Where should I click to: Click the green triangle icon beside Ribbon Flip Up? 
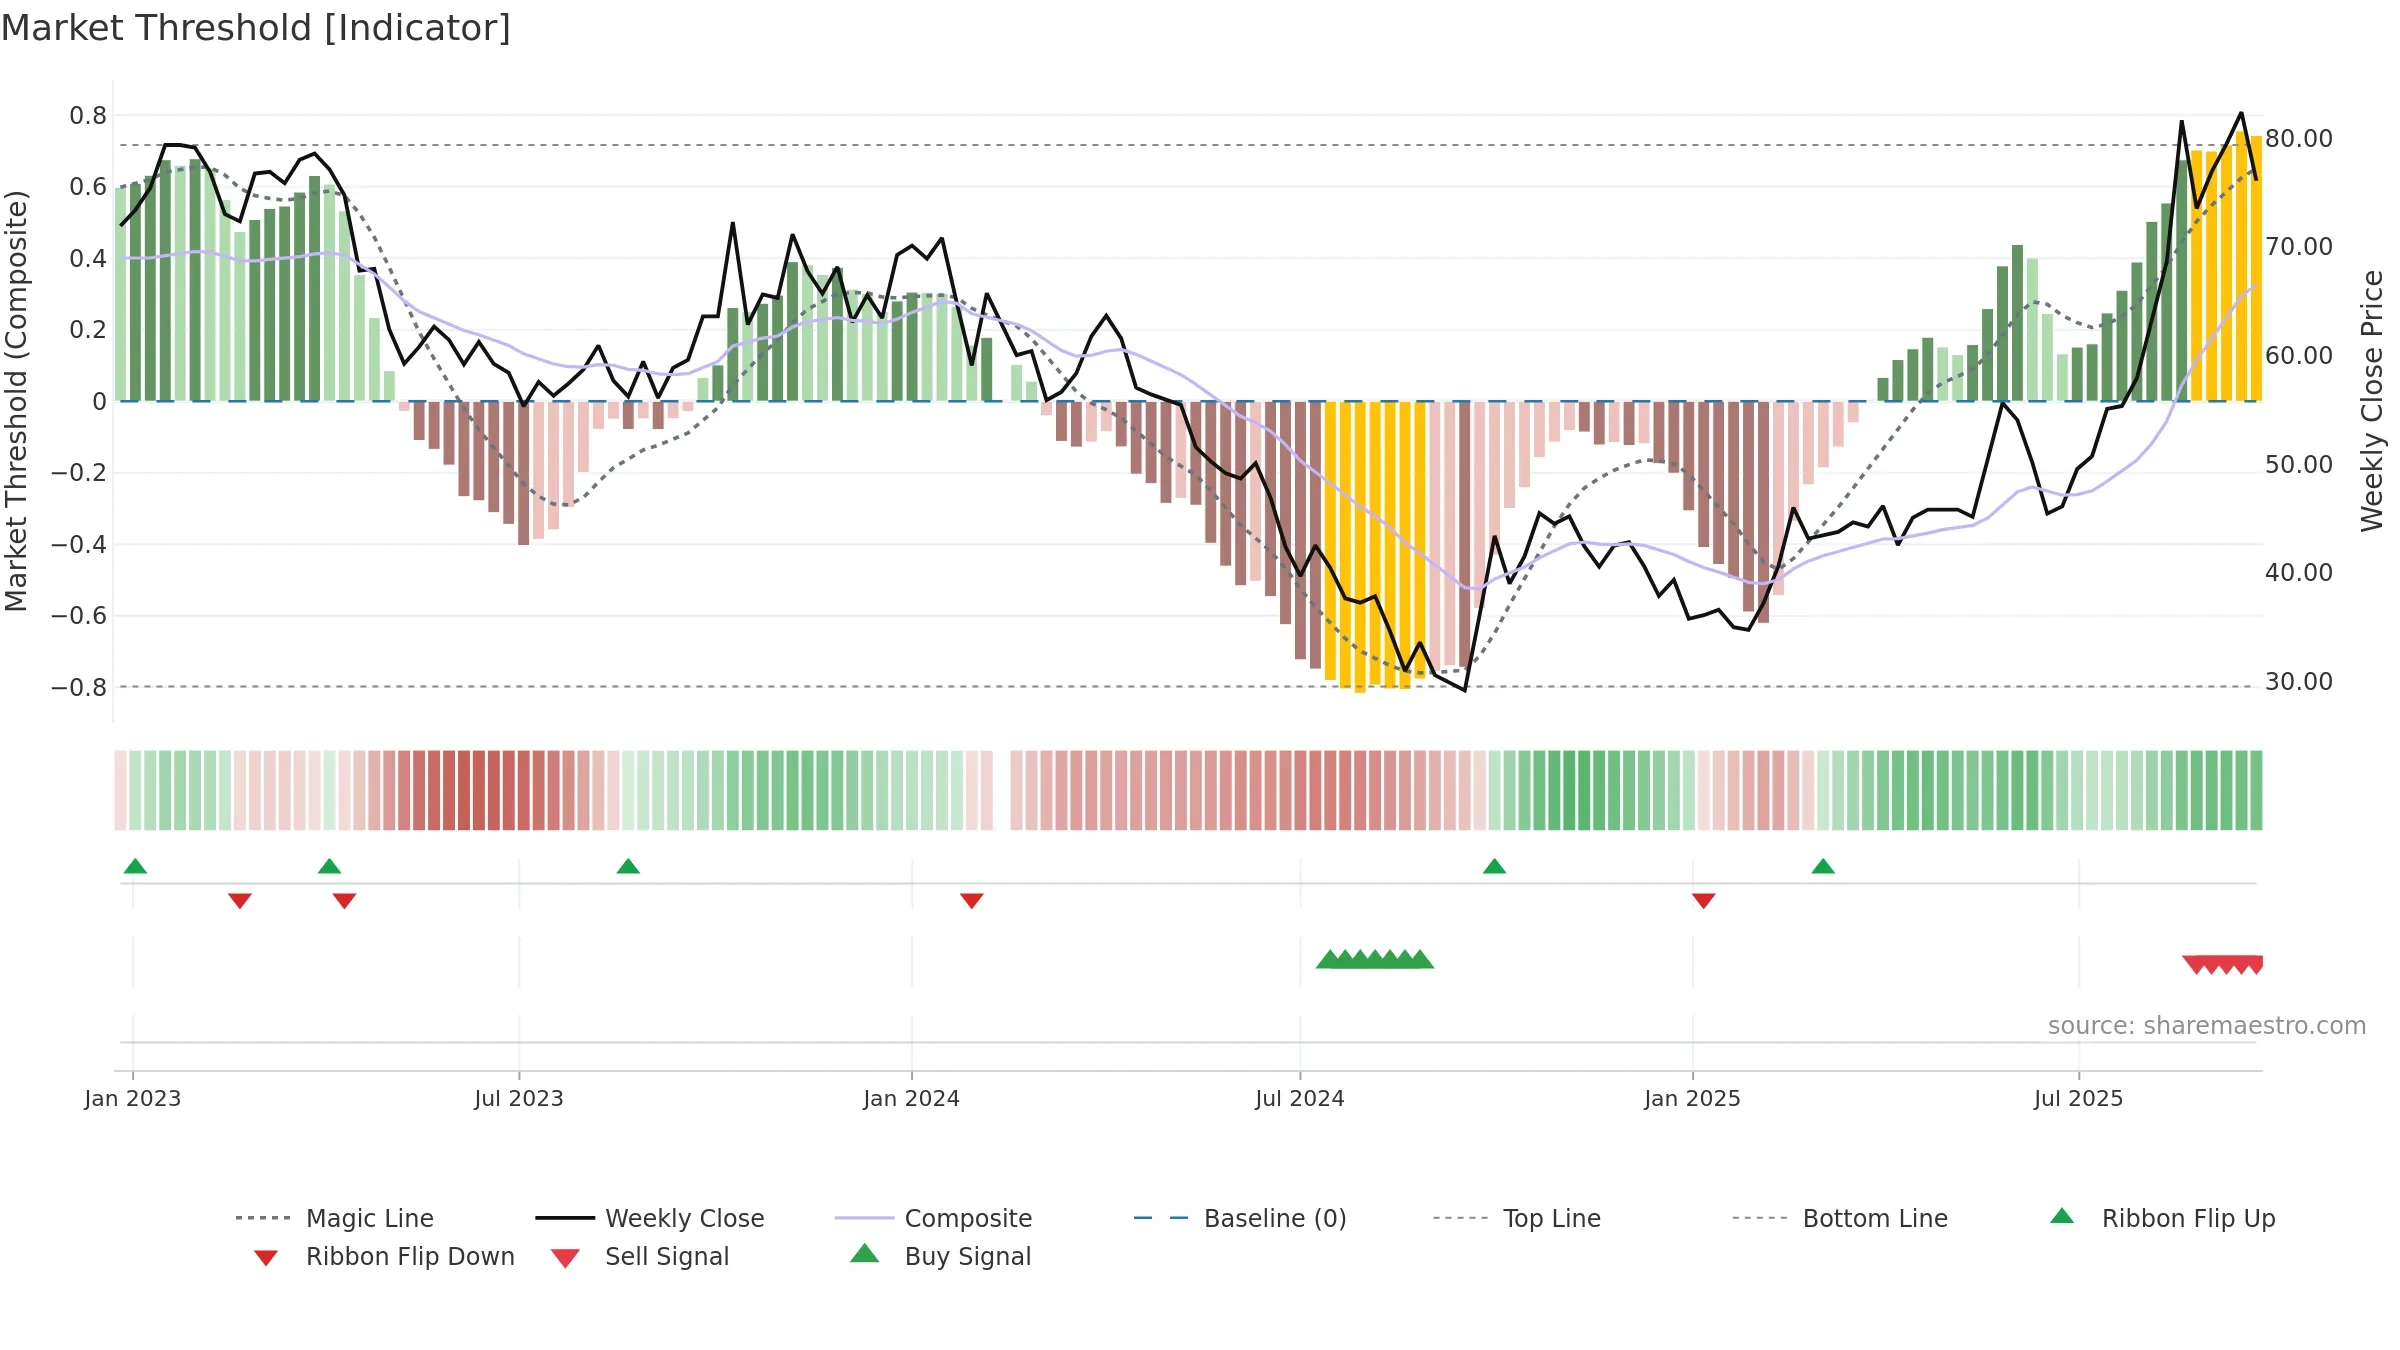point(2062,1216)
